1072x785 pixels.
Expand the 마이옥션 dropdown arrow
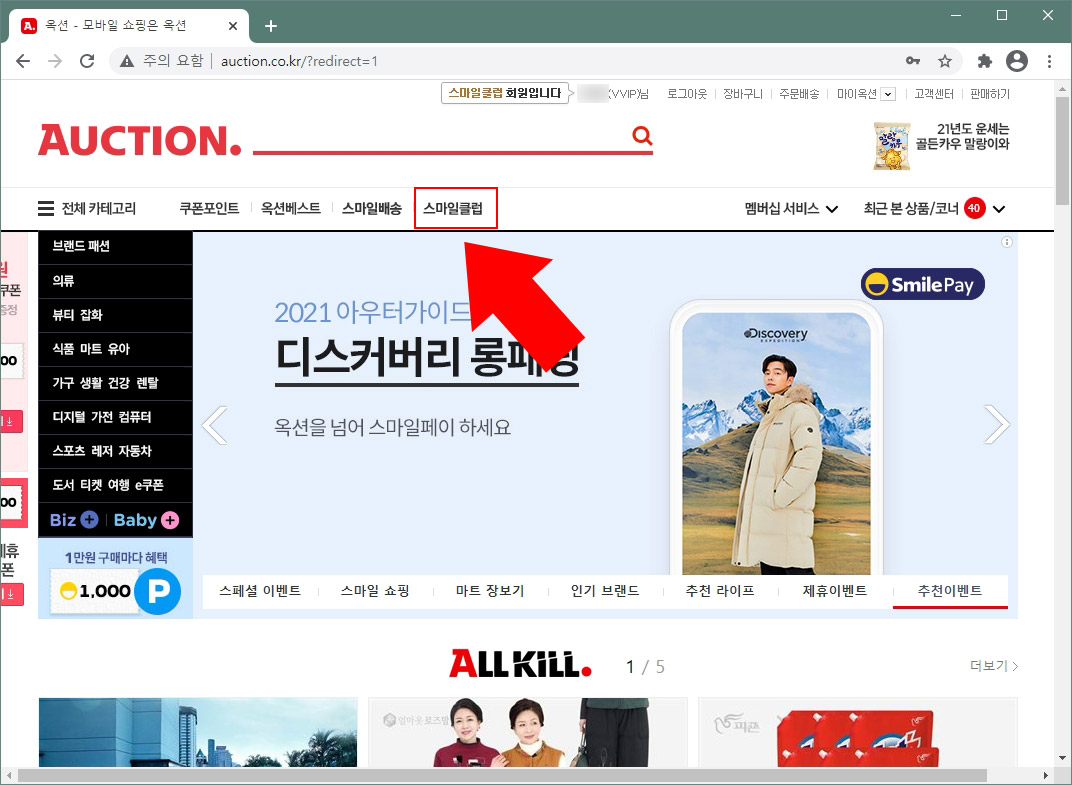click(887, 94)
